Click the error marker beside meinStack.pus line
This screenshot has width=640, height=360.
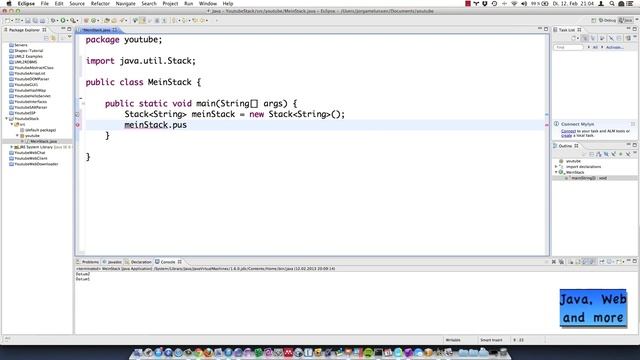click(78, 125)
